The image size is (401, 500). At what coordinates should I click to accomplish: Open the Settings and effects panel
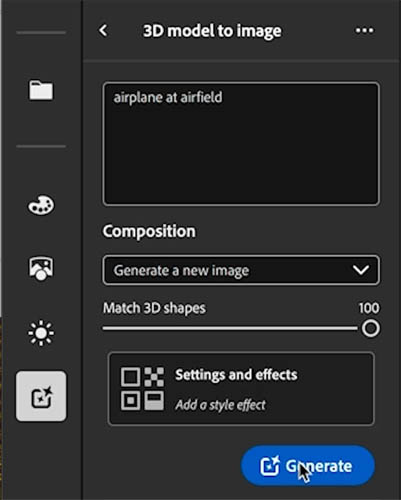pos(241,389)
